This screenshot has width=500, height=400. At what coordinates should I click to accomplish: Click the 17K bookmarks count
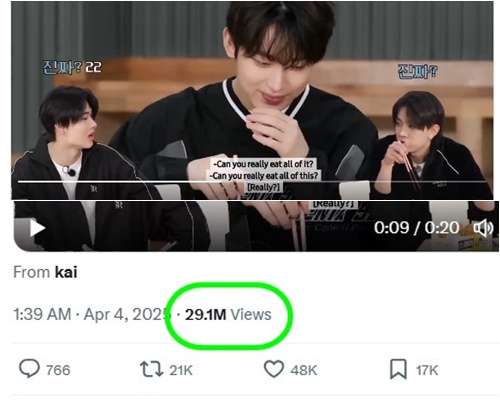point(427,370)
